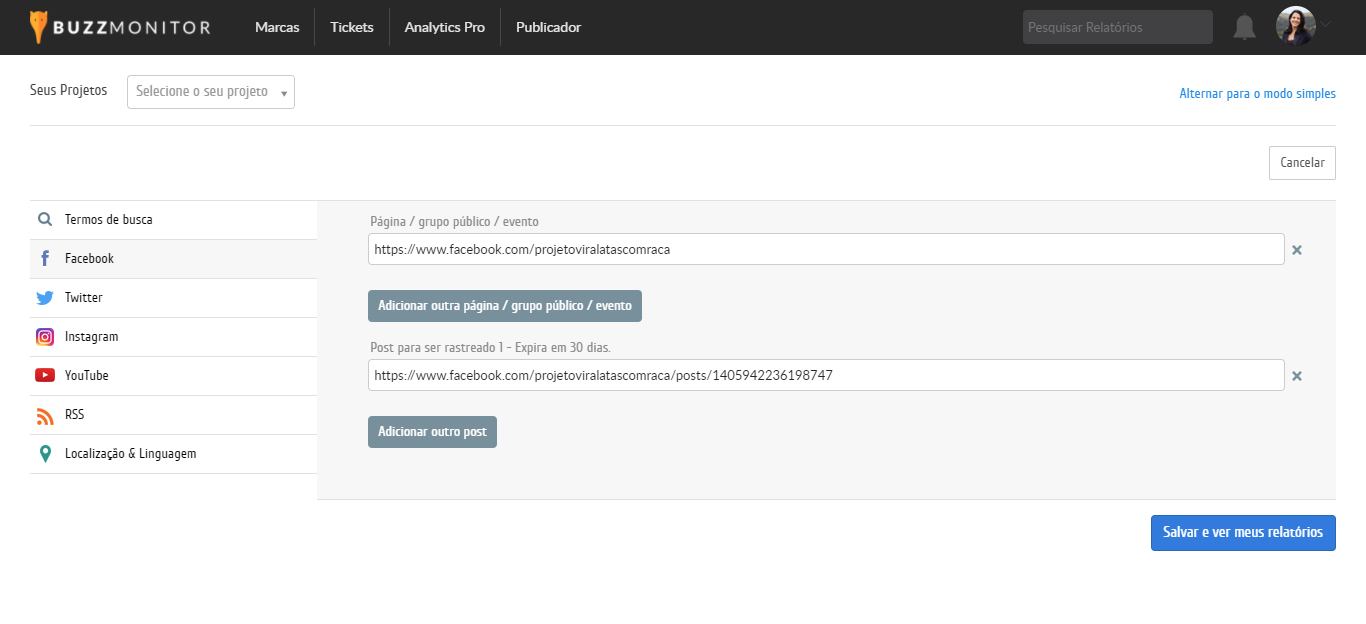
Task: Click the Instagram camera icon
Action: pos(45,337)
